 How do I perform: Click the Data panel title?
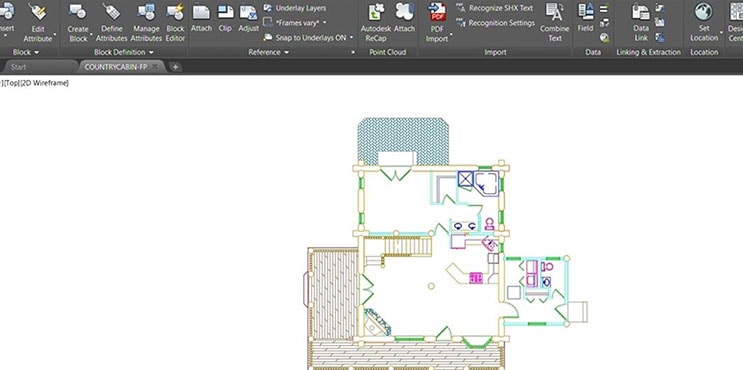tap(593, 52)
